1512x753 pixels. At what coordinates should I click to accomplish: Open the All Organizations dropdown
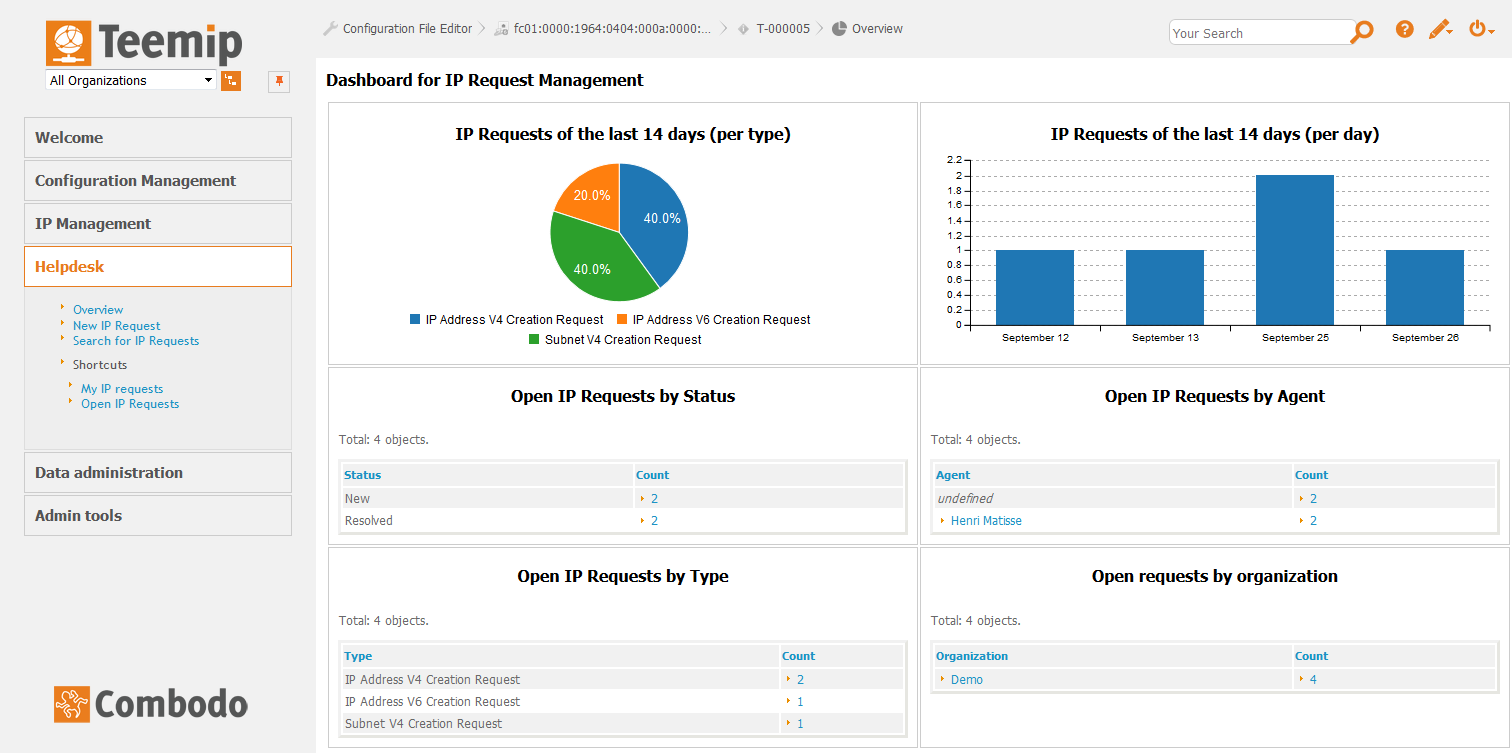tap(131, 81)
